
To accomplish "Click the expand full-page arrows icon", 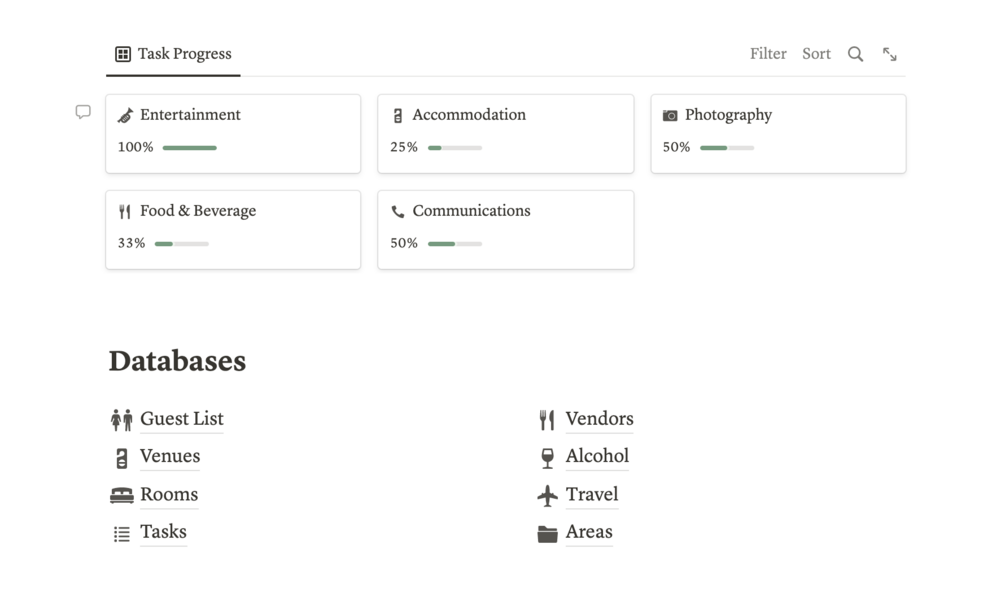I will click(889, 54).
